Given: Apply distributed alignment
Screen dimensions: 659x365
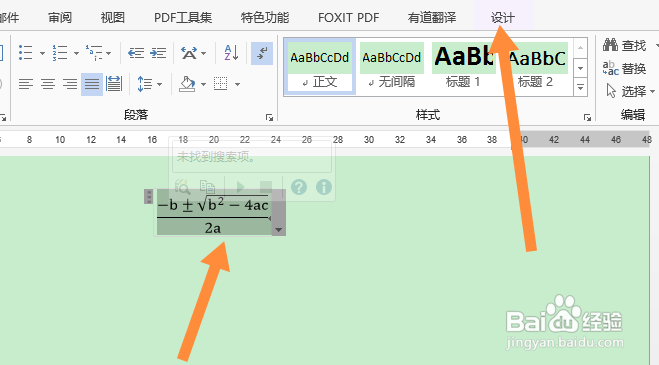Looking at the screenshot, I should pos(114,84).
